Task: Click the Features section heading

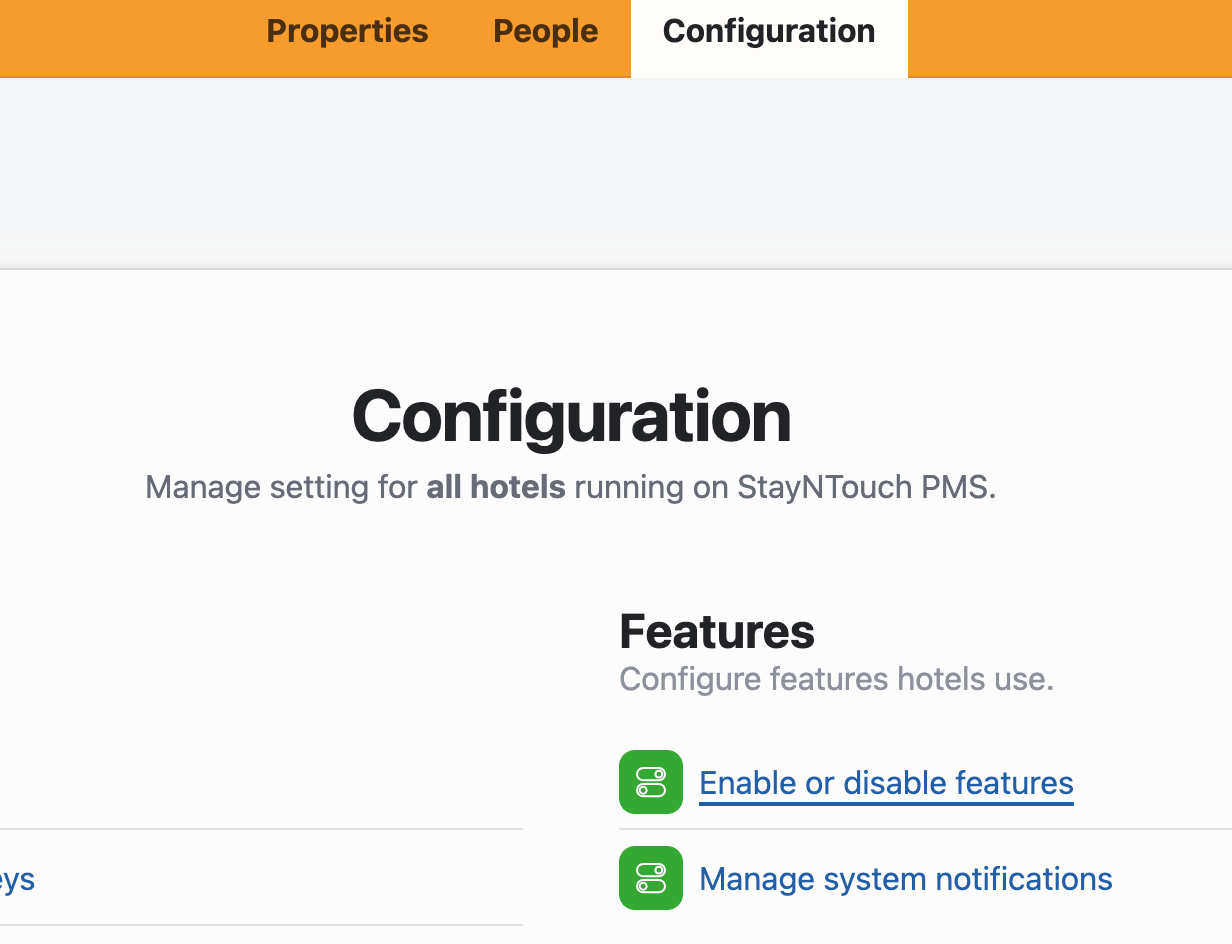Action: pos(717,632)
